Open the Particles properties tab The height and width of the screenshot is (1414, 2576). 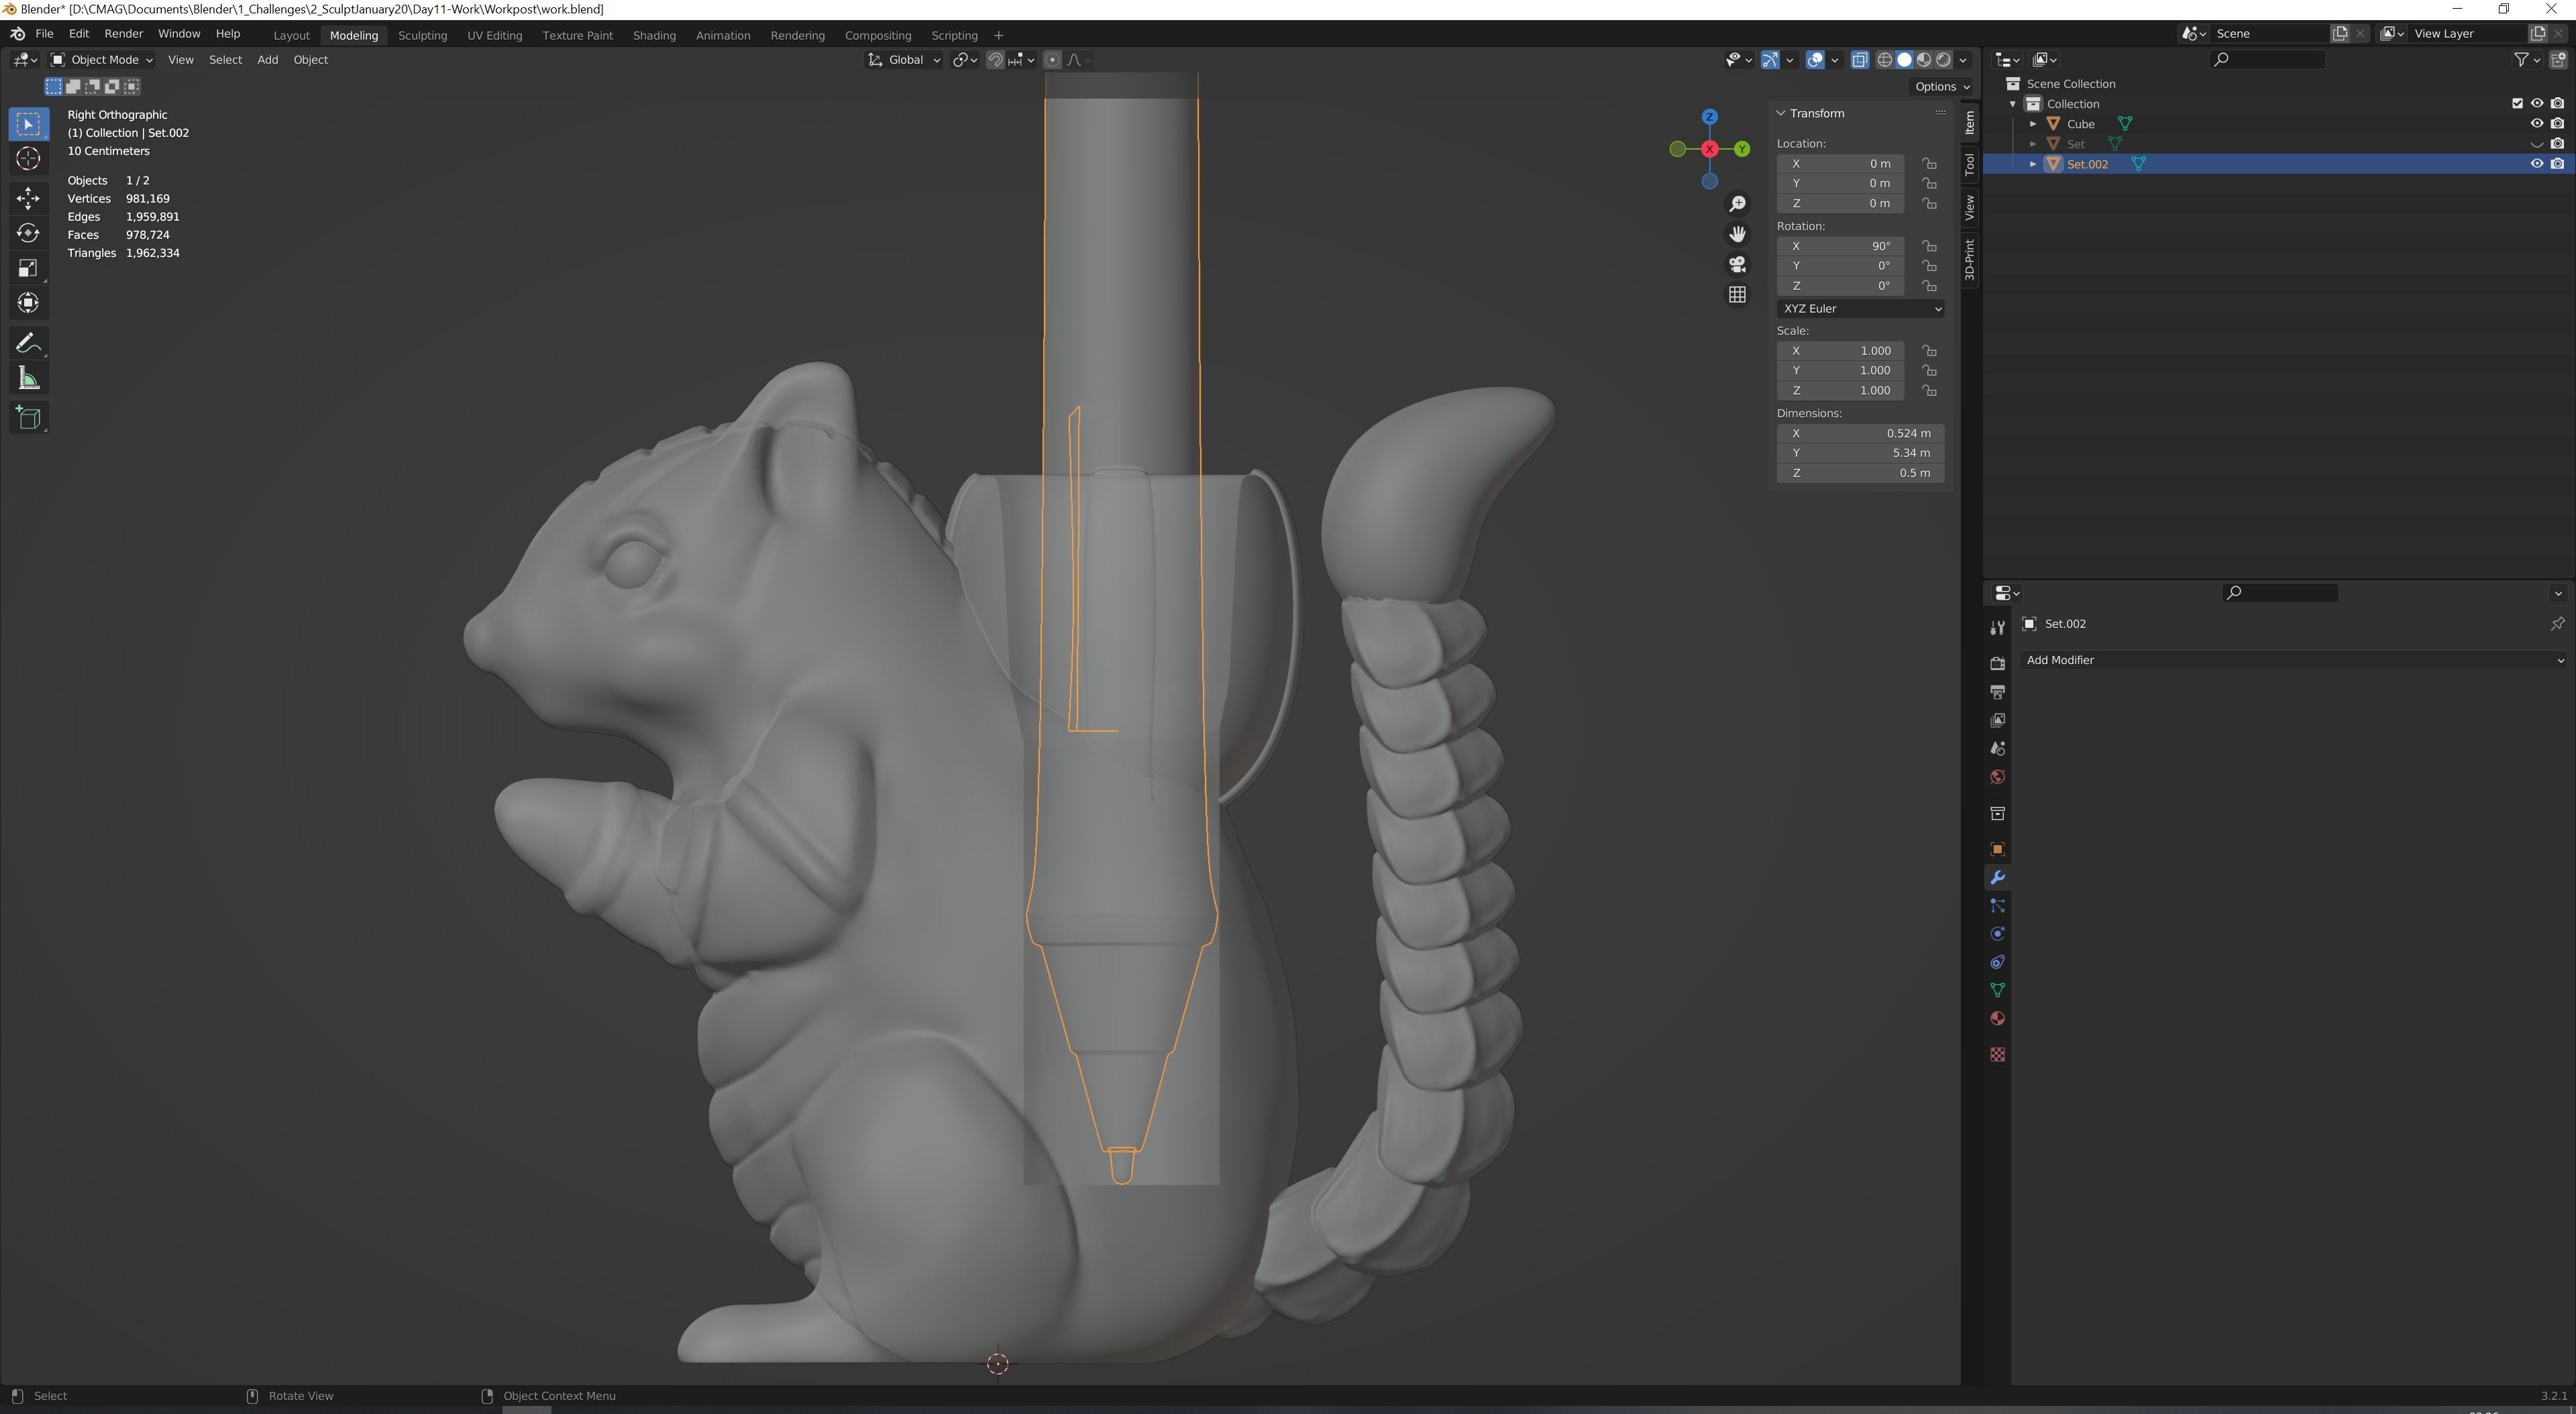click(x=1997, y=906)
